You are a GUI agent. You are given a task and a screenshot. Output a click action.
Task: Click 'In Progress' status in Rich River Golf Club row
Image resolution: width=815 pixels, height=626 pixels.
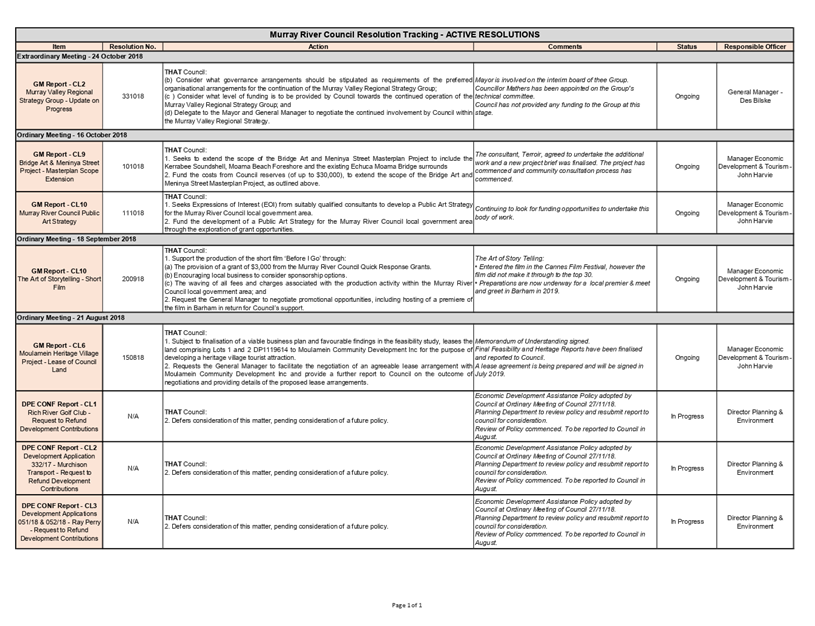687,416
